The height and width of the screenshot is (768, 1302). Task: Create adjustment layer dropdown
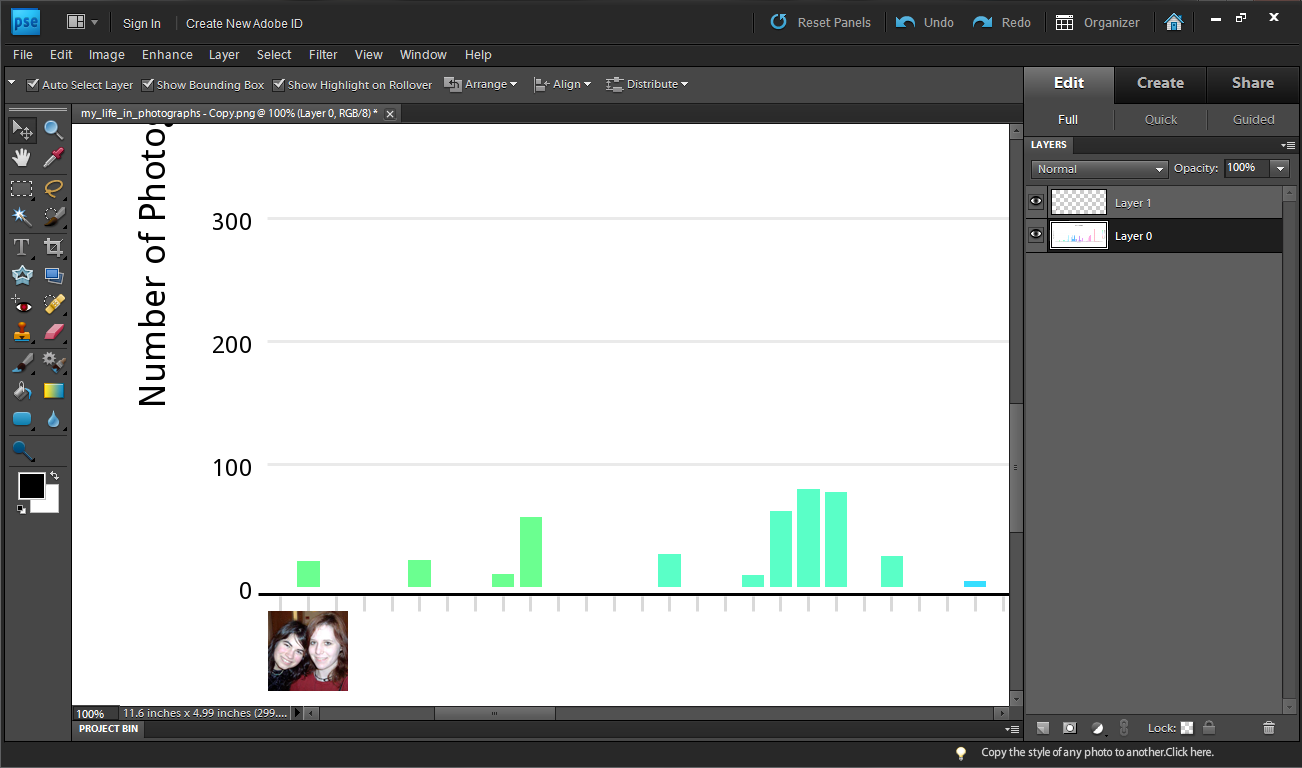point(1097,728)
